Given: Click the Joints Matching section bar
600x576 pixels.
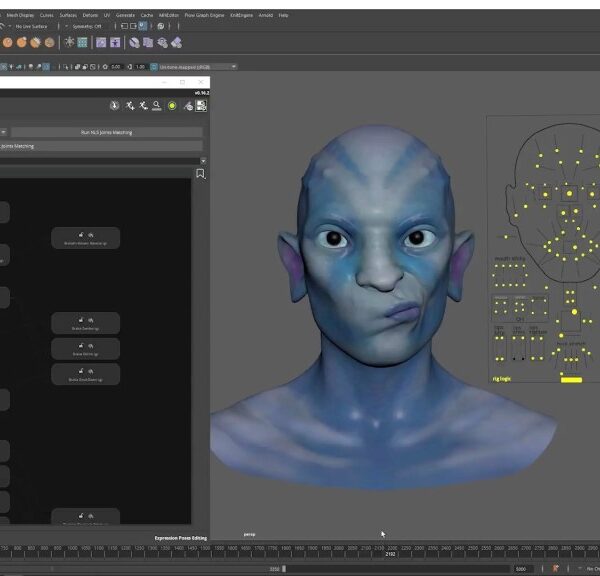Looking at the screenshot, I should click(101, 146).
